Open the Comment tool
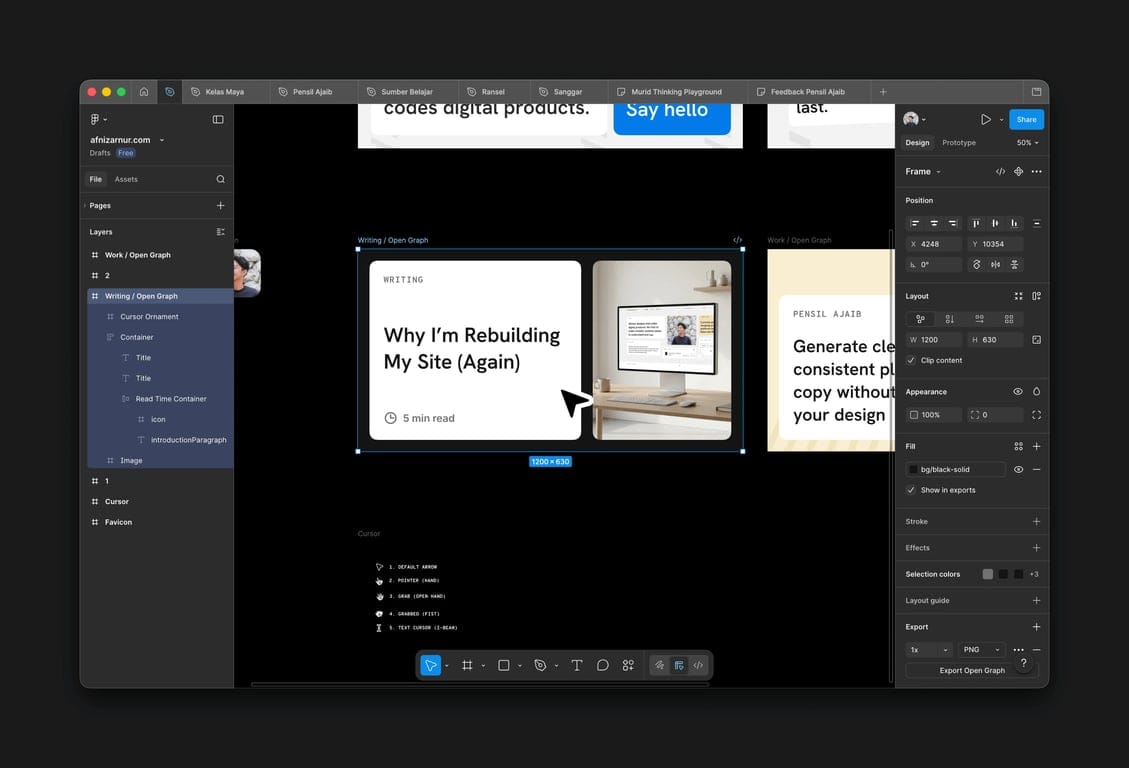 tap(603, 665)
